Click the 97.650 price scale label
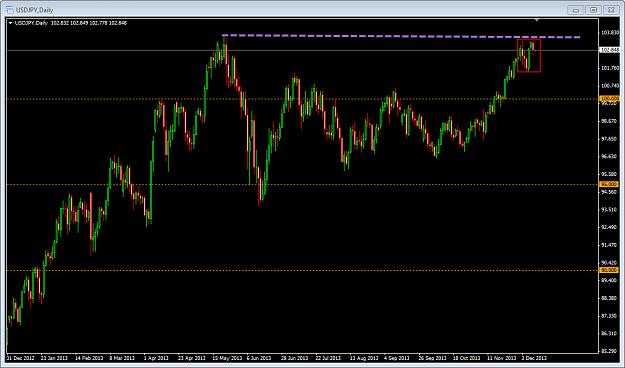The height and width of the screenshot is (368, 625). click(610, 139)
